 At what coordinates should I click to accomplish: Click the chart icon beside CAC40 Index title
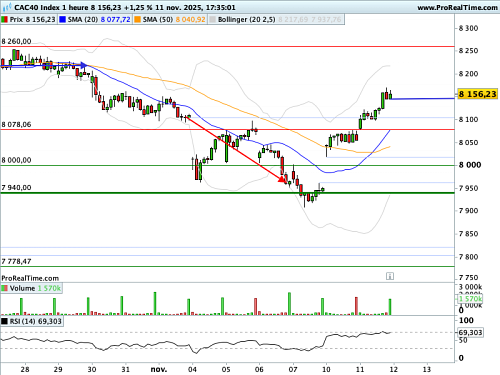tap(7, 7)
